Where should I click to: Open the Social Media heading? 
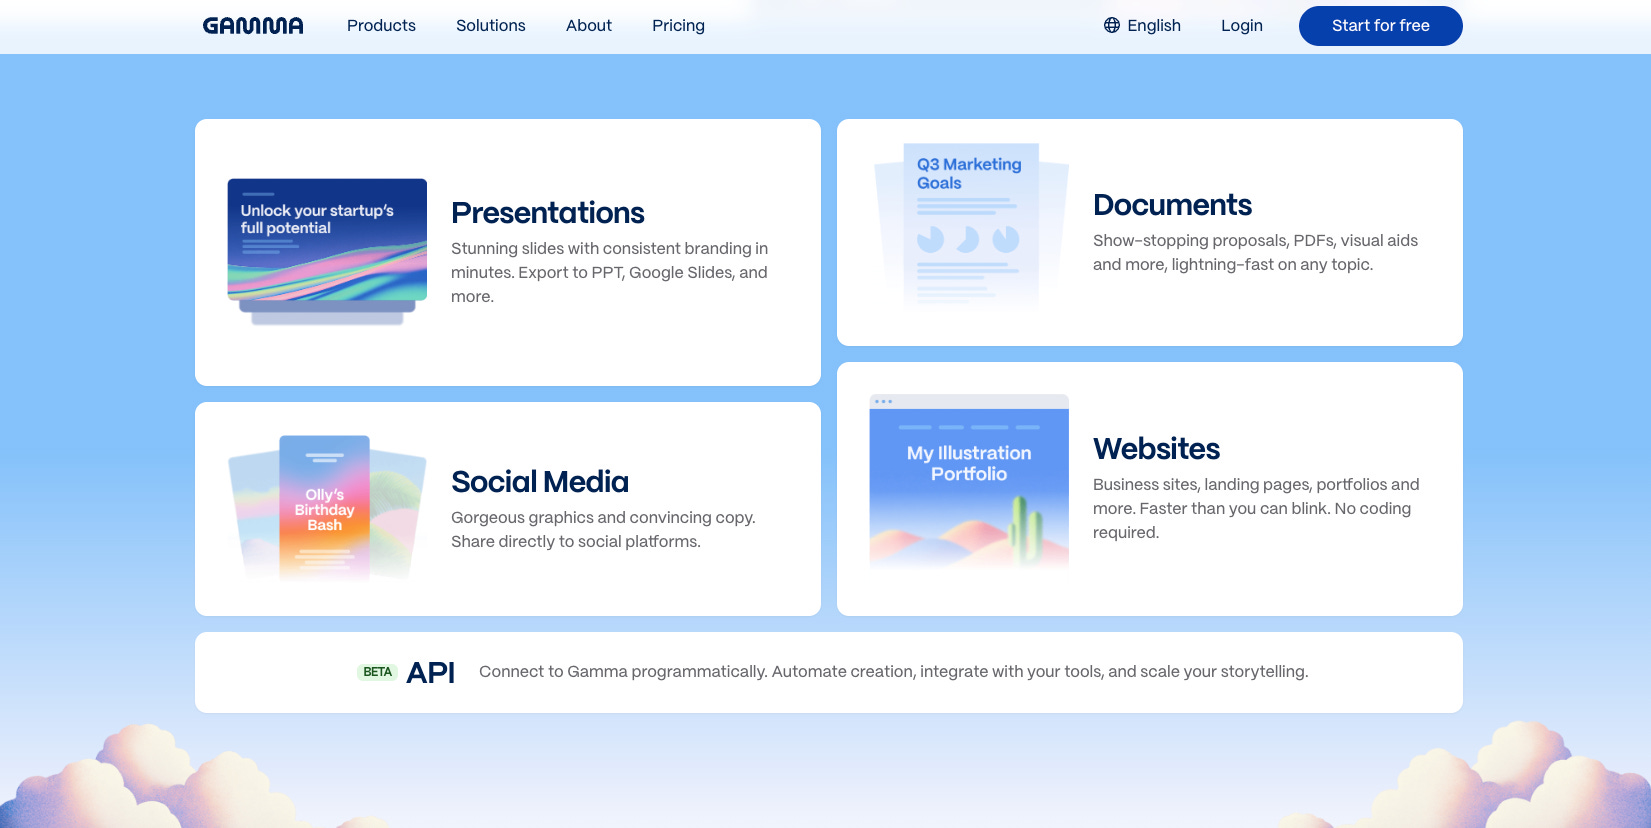(x=540, y=482)
